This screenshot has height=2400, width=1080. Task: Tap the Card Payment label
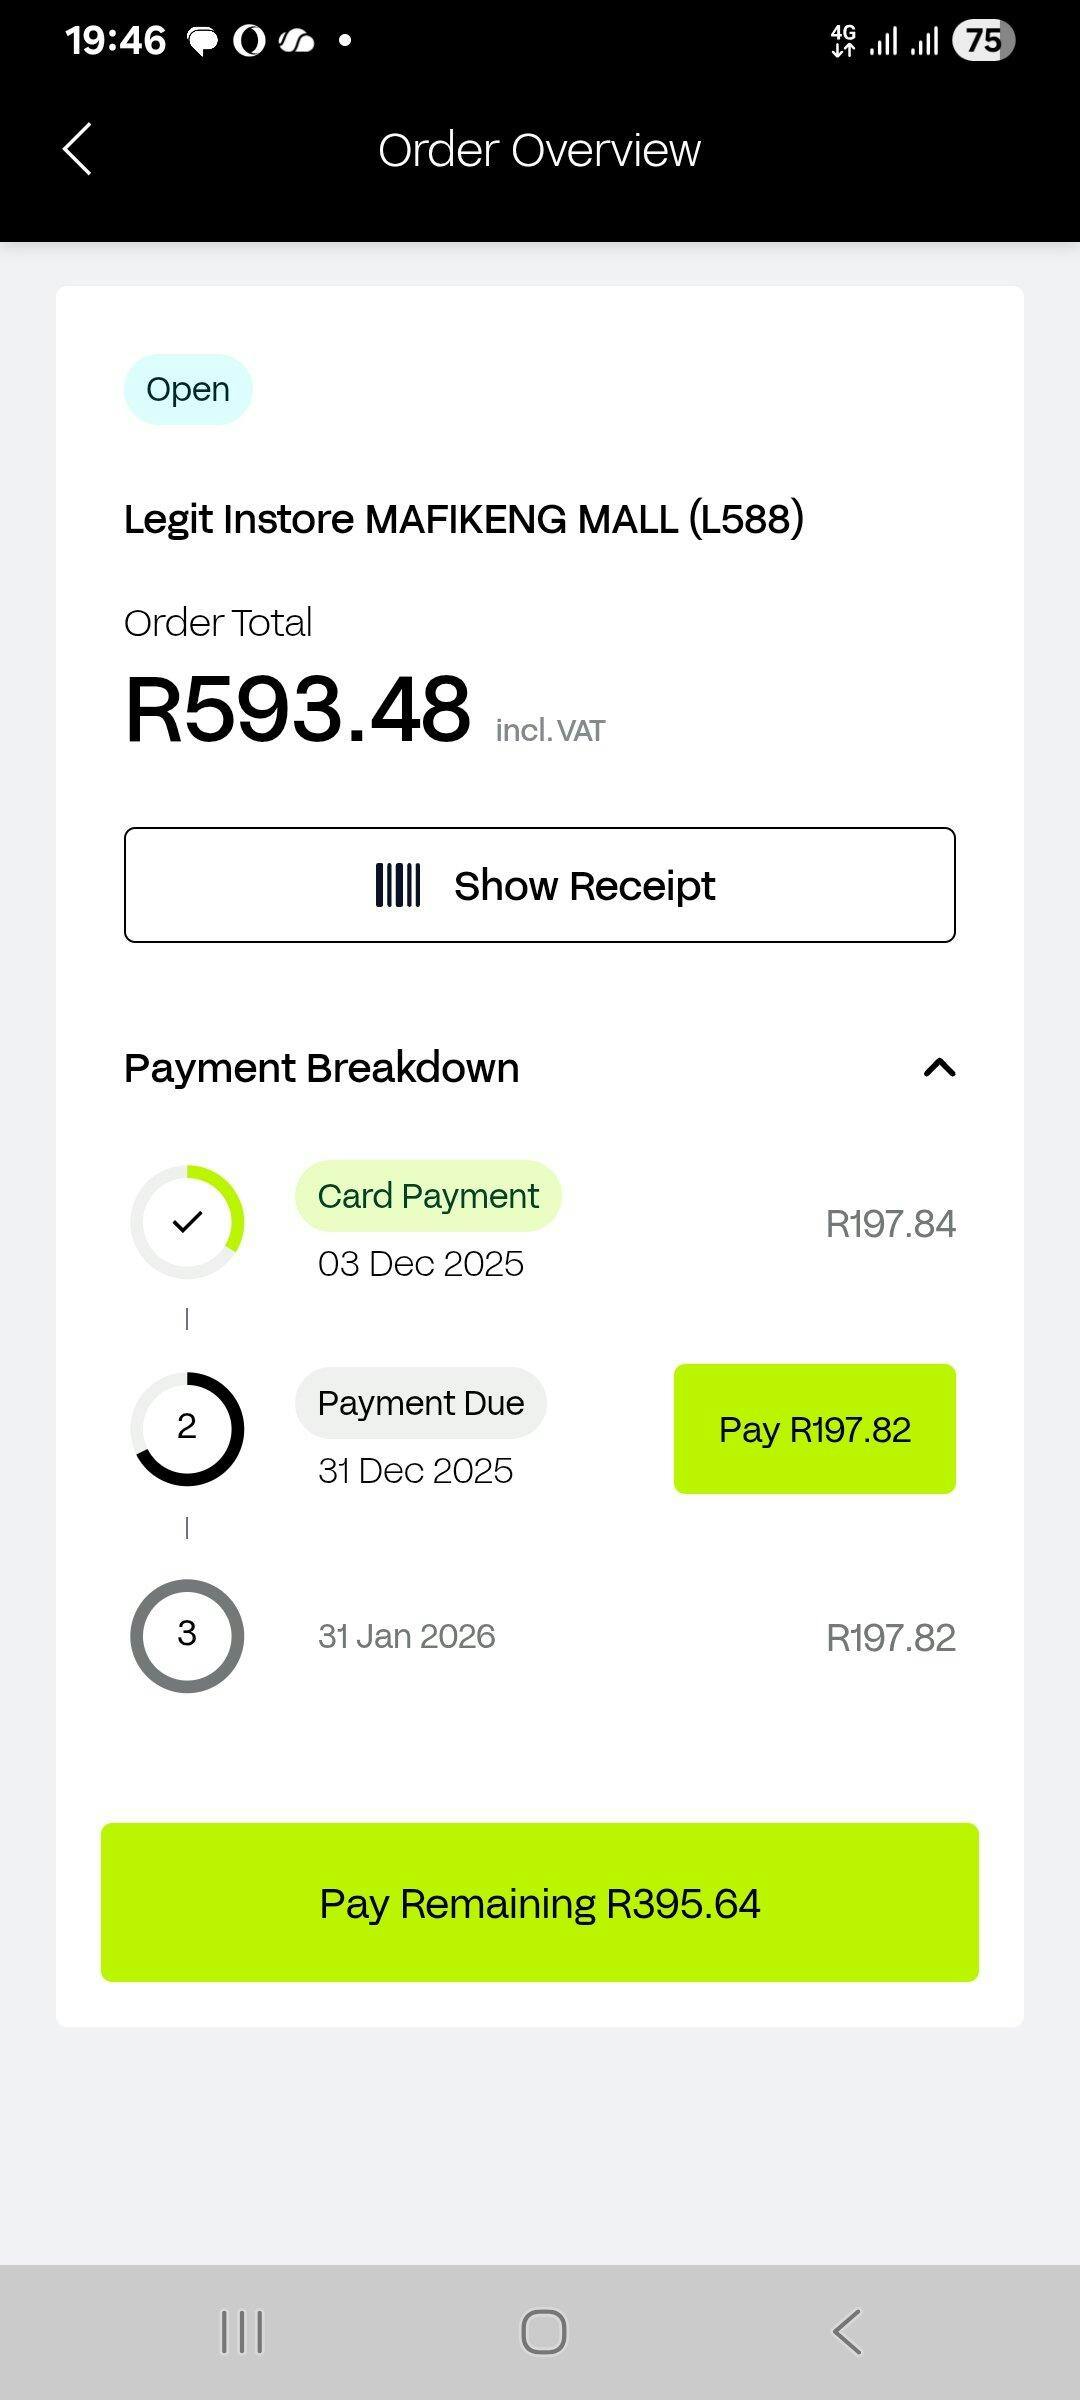[x=428, y=1196]
